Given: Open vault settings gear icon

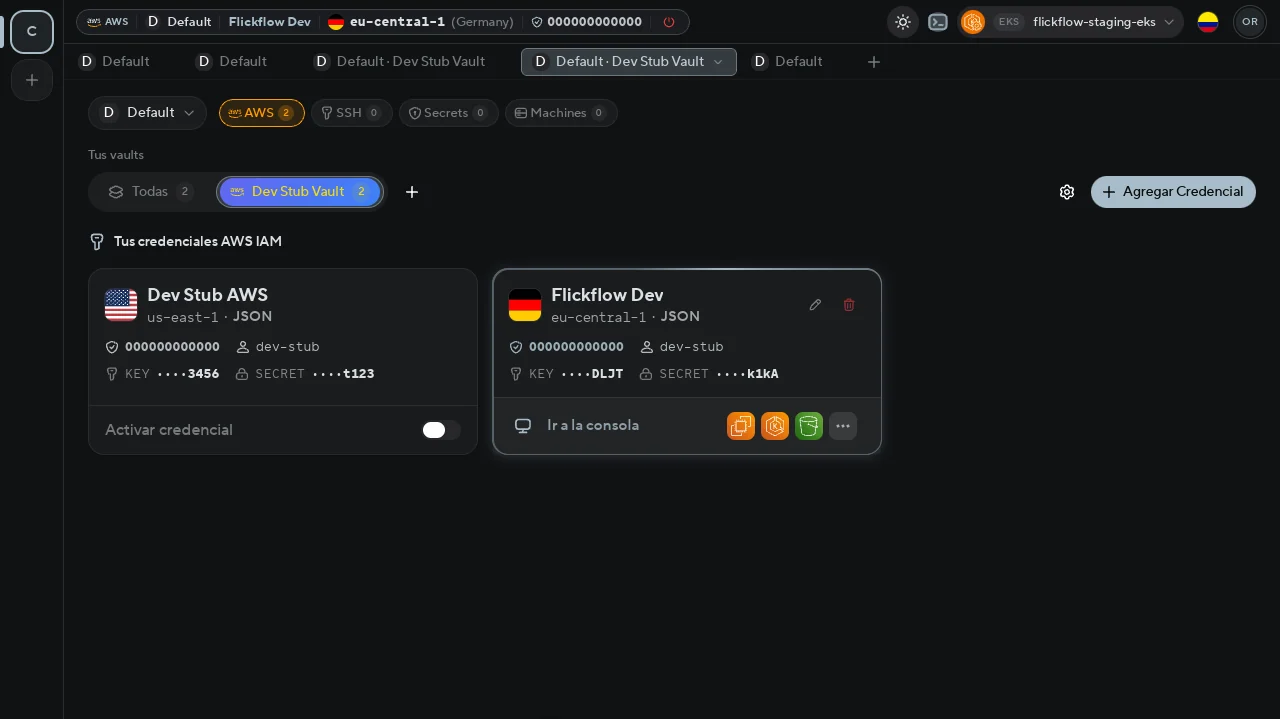Looking at the screenshot, I should tap(1067, 192).
